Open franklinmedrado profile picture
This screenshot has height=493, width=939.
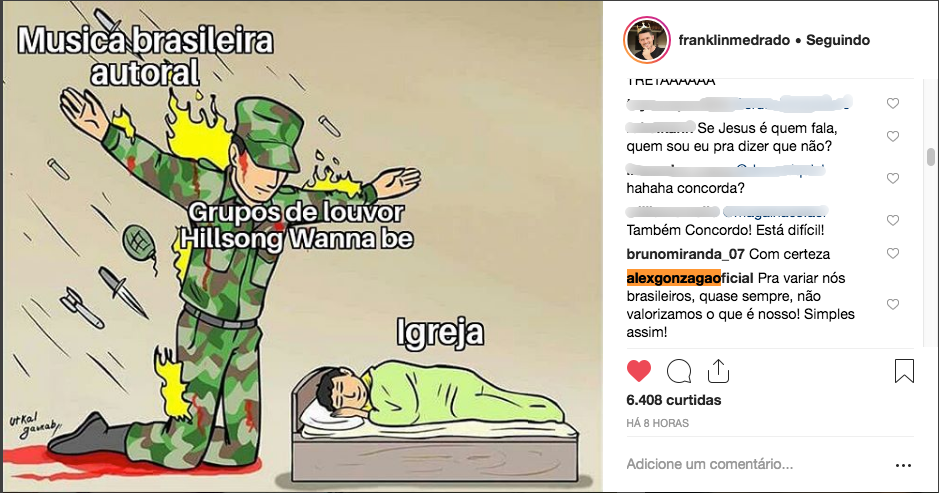pyautogui.click(x=646, y=40)
